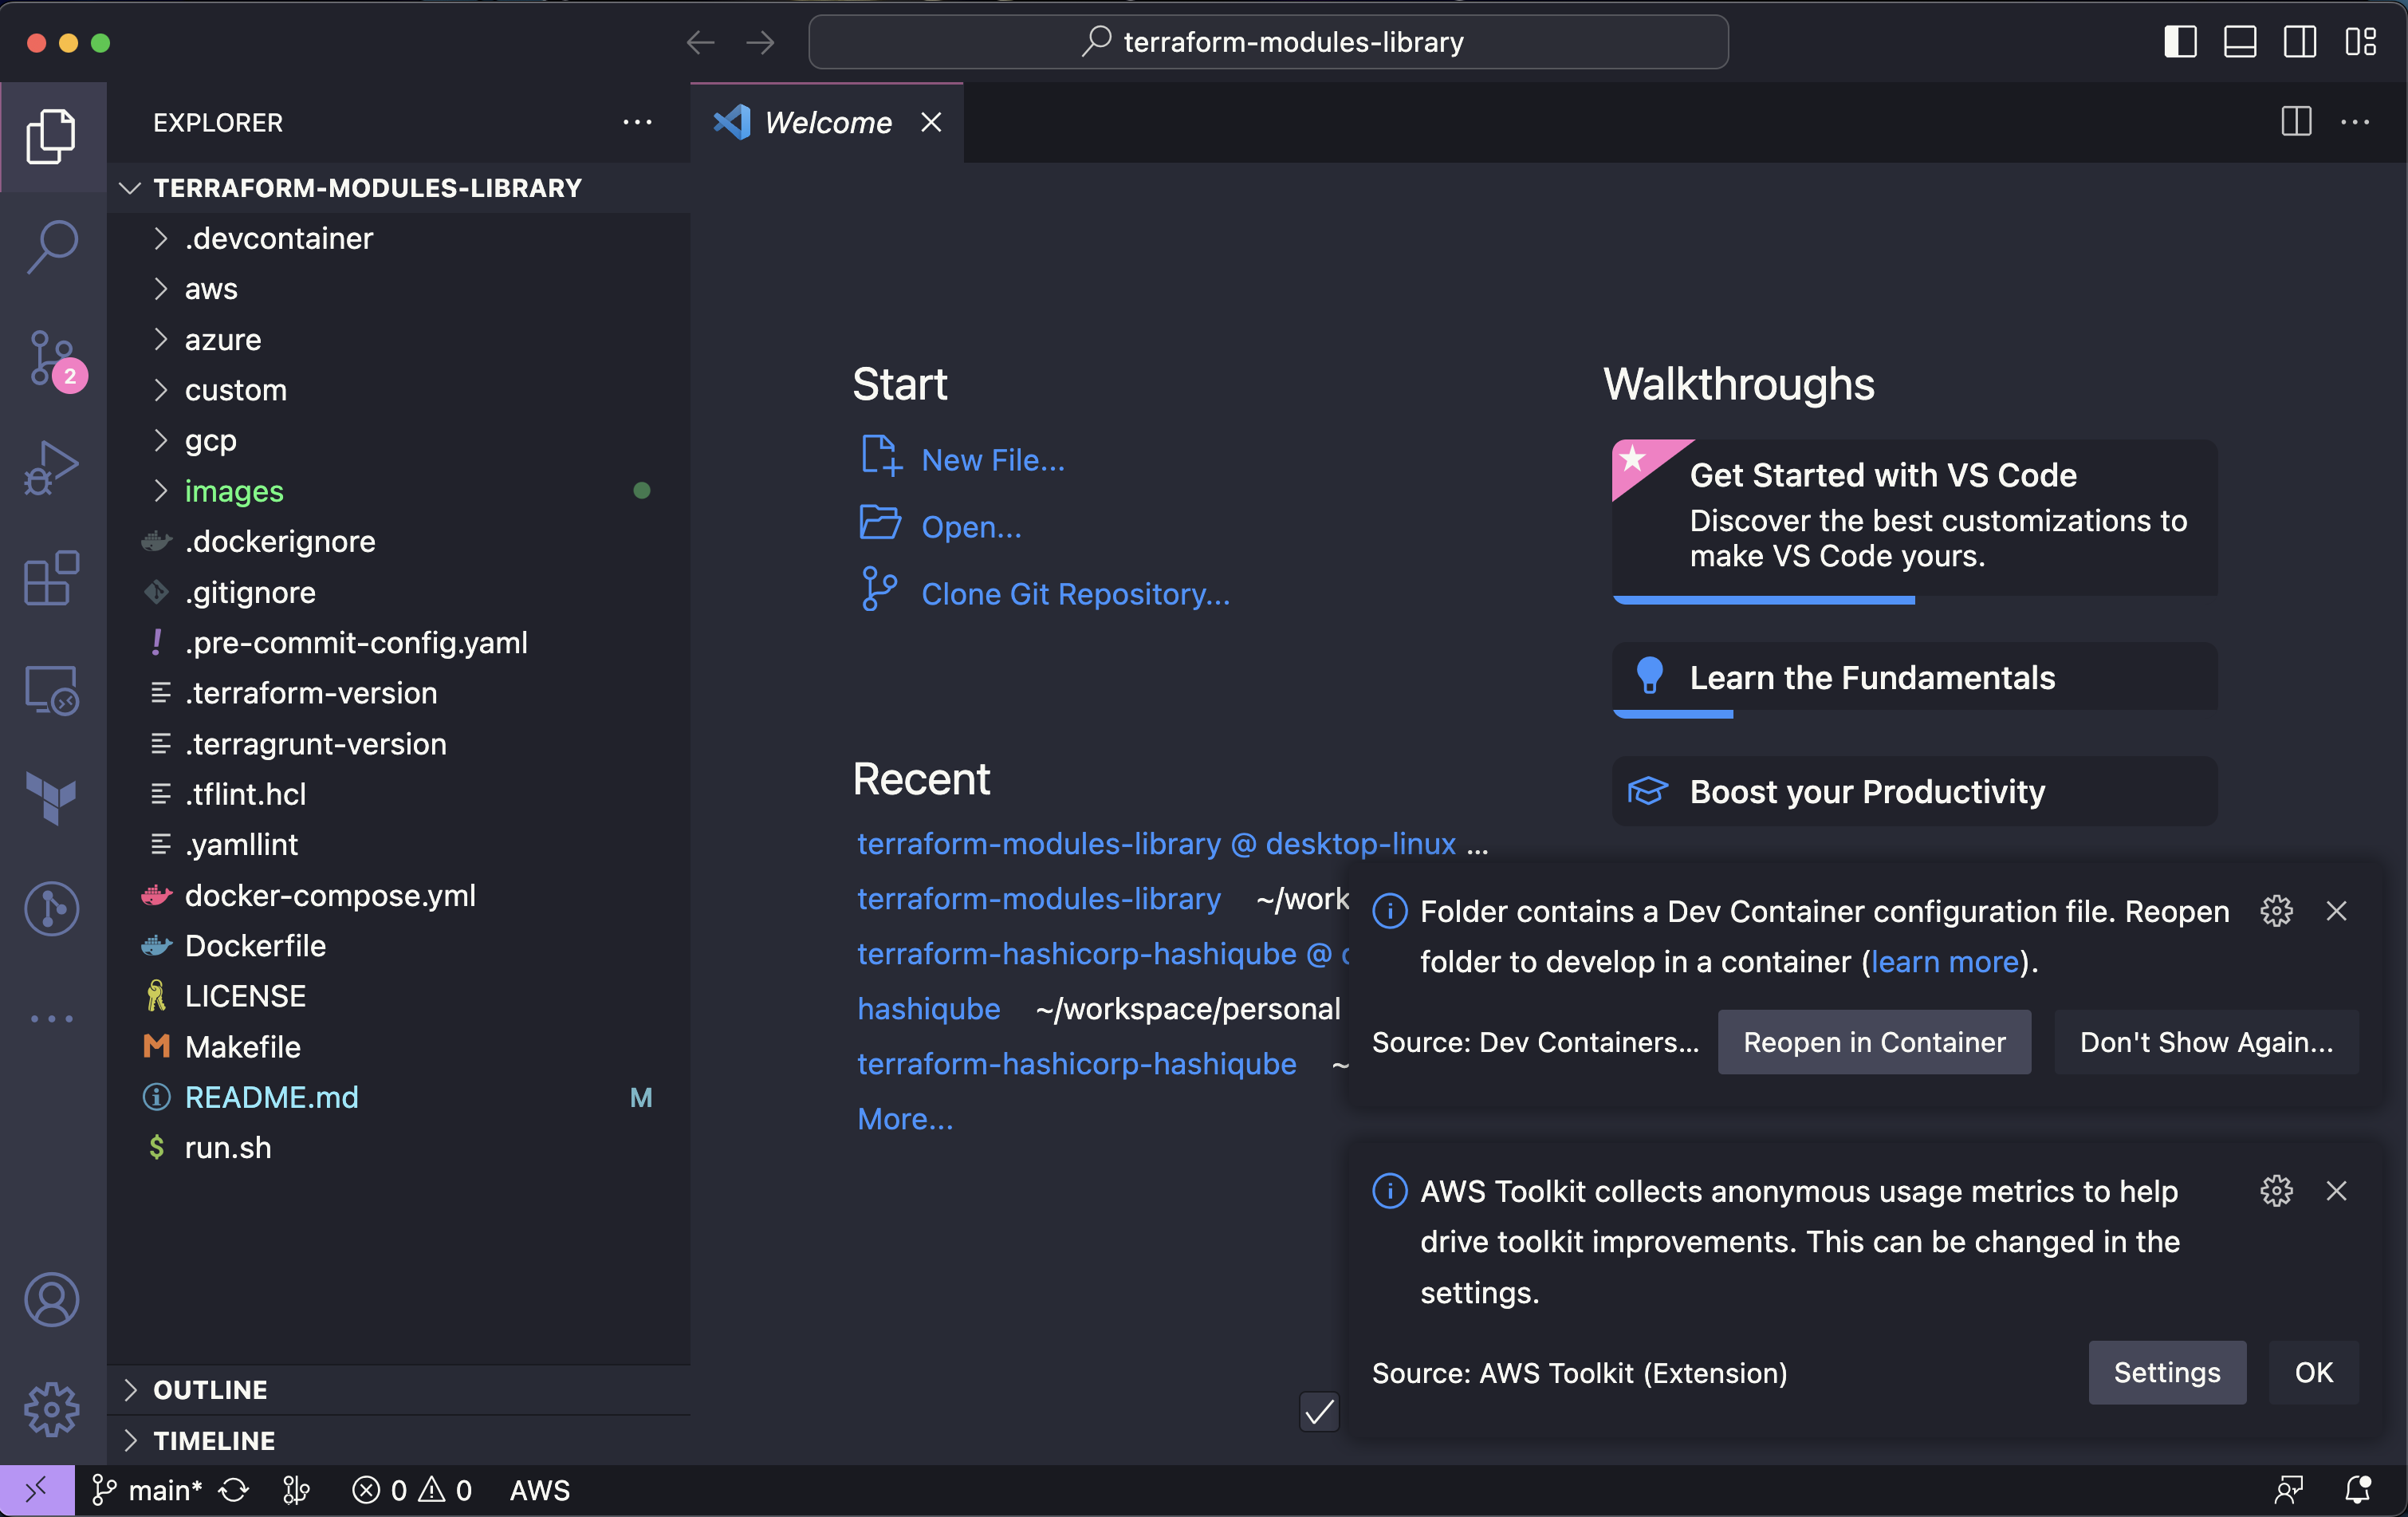Select the Welcome tab
The image size is (2408, 1517).
(827, 122)
